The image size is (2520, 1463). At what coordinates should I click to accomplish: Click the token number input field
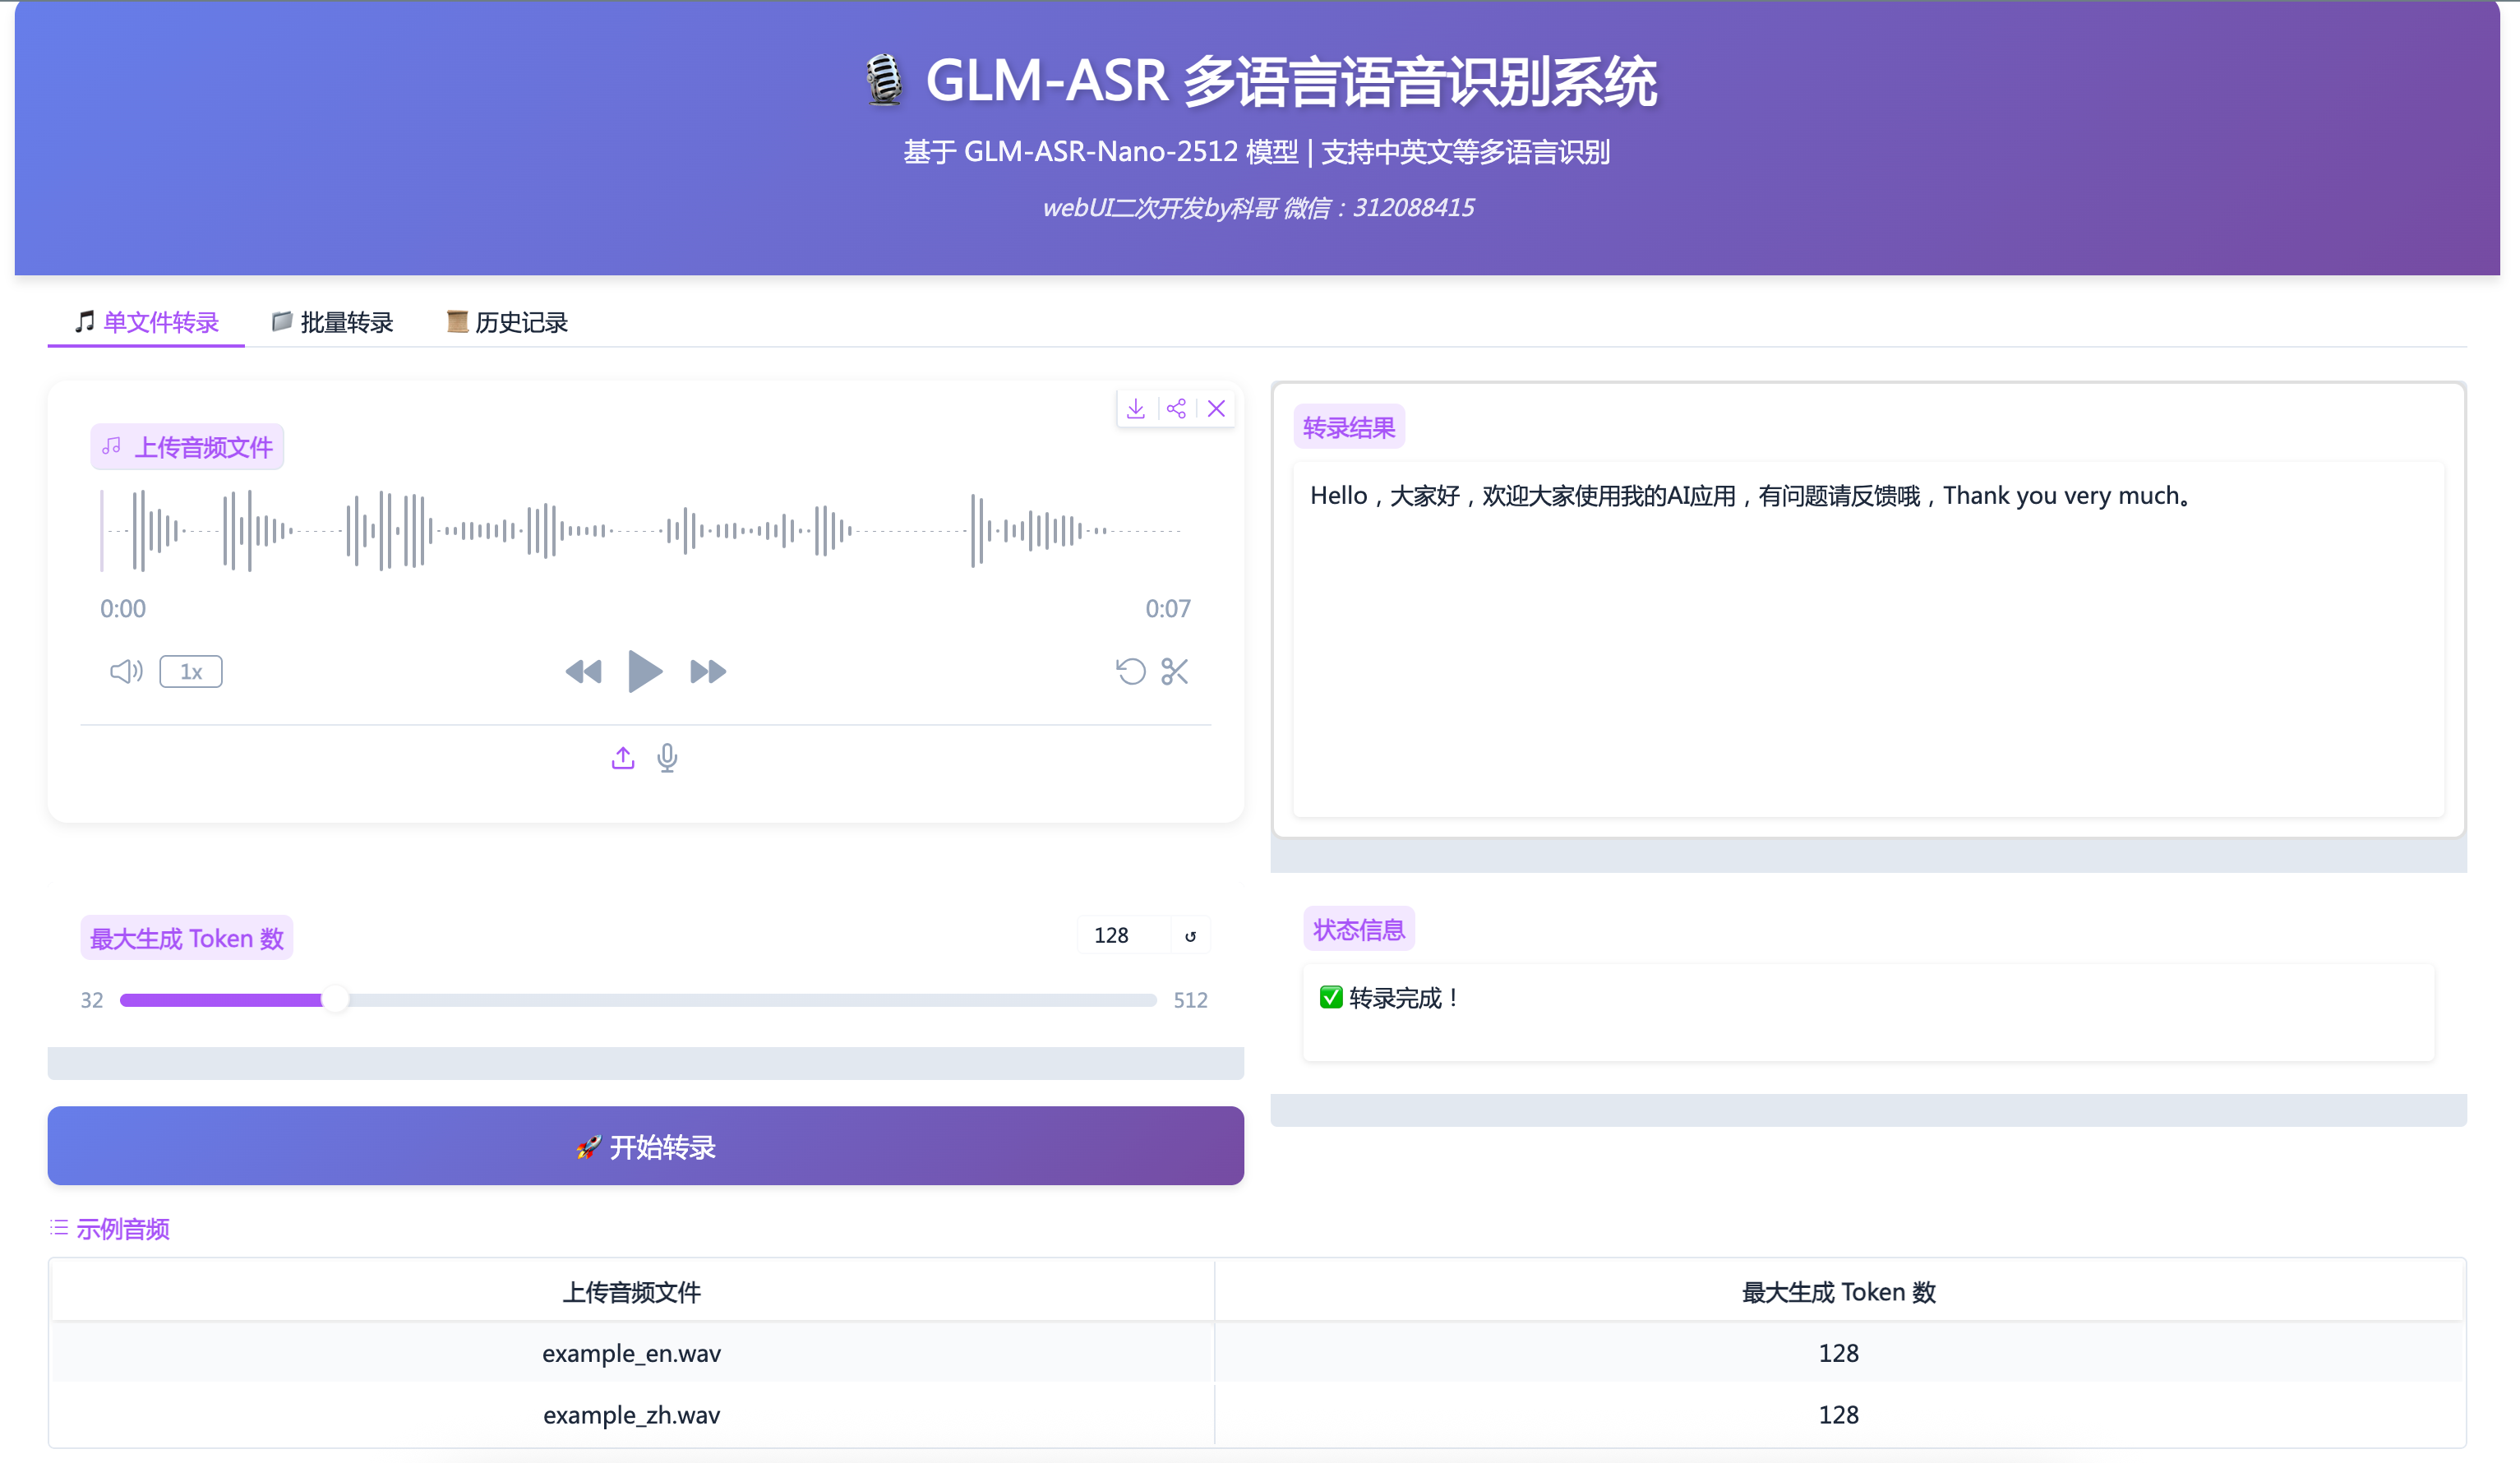click(1123, 936)
